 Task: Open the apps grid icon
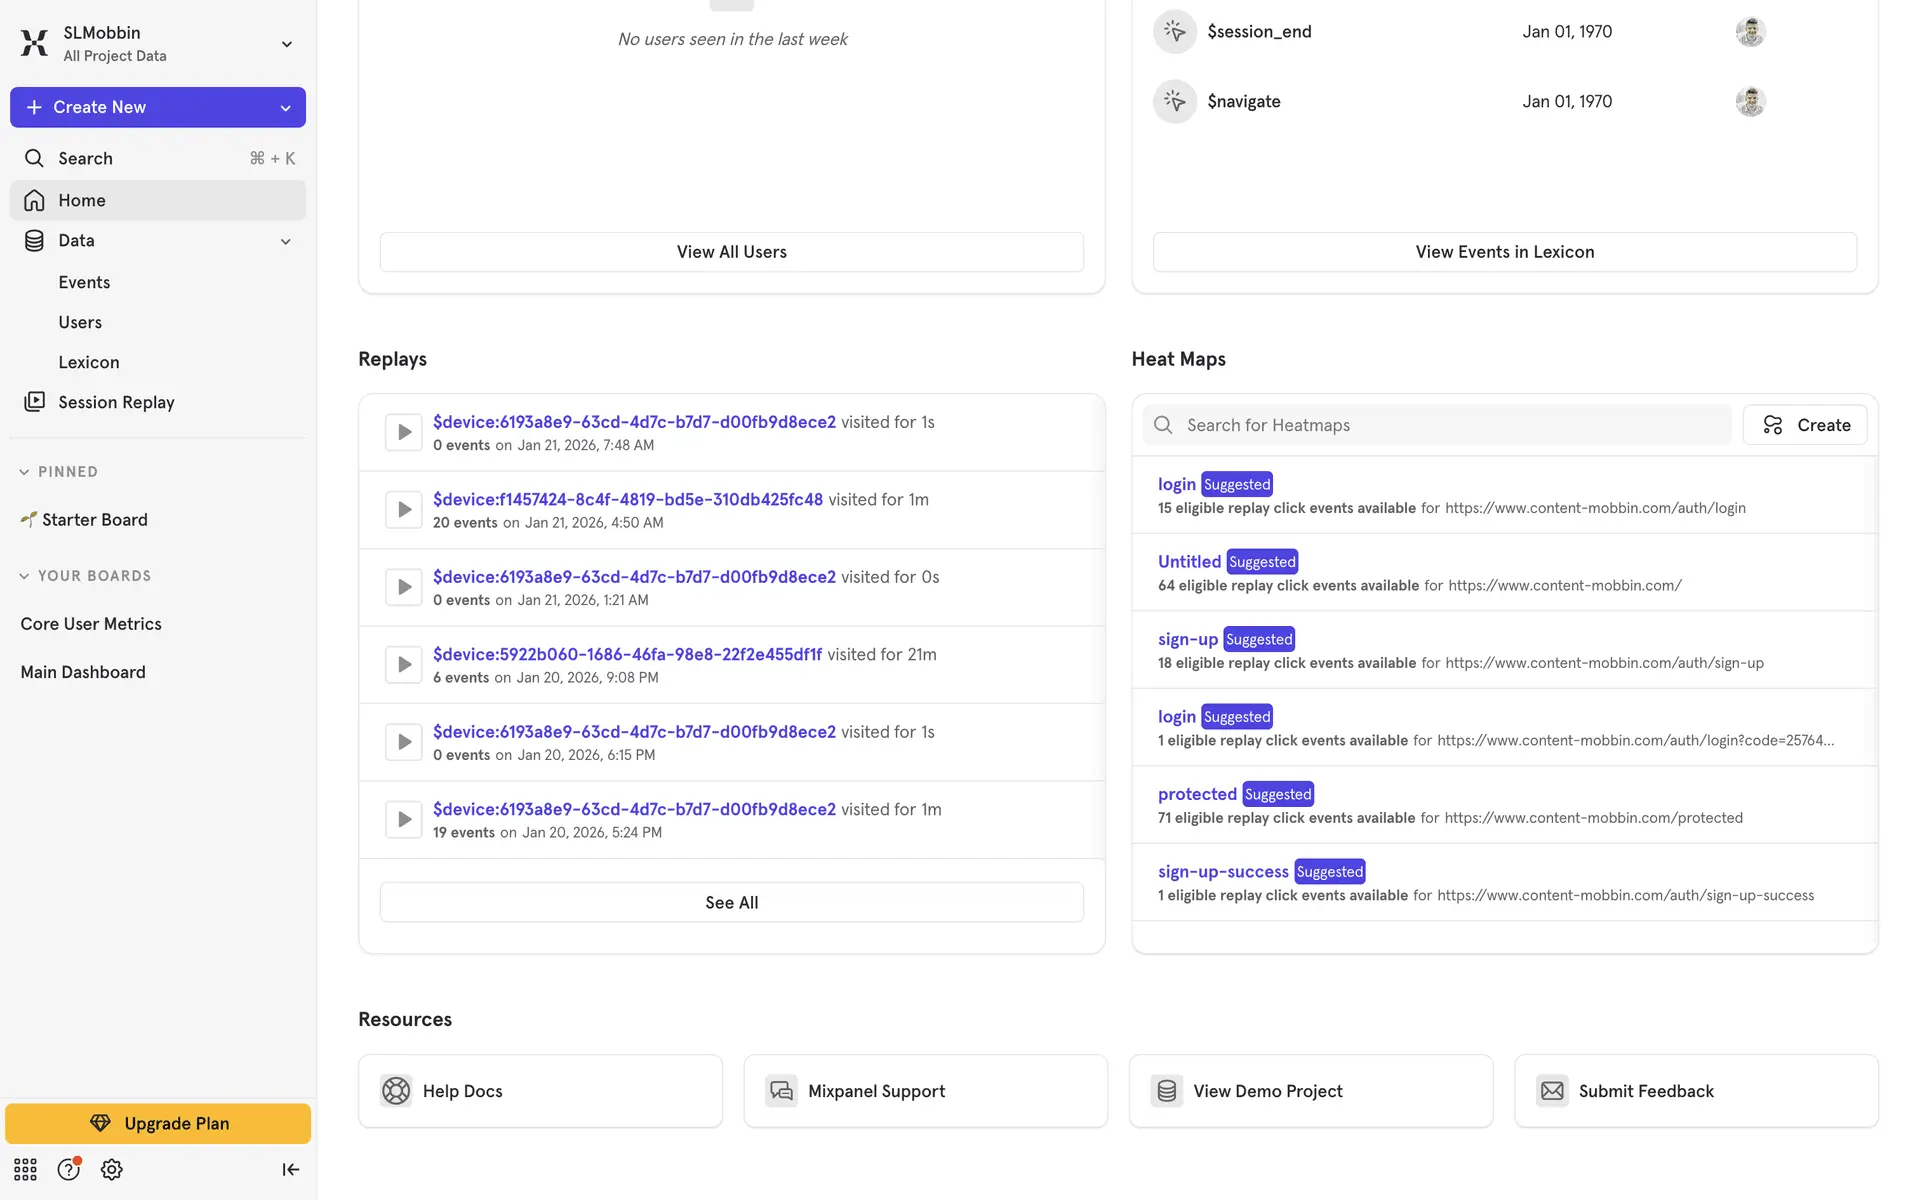point(25,1169)
